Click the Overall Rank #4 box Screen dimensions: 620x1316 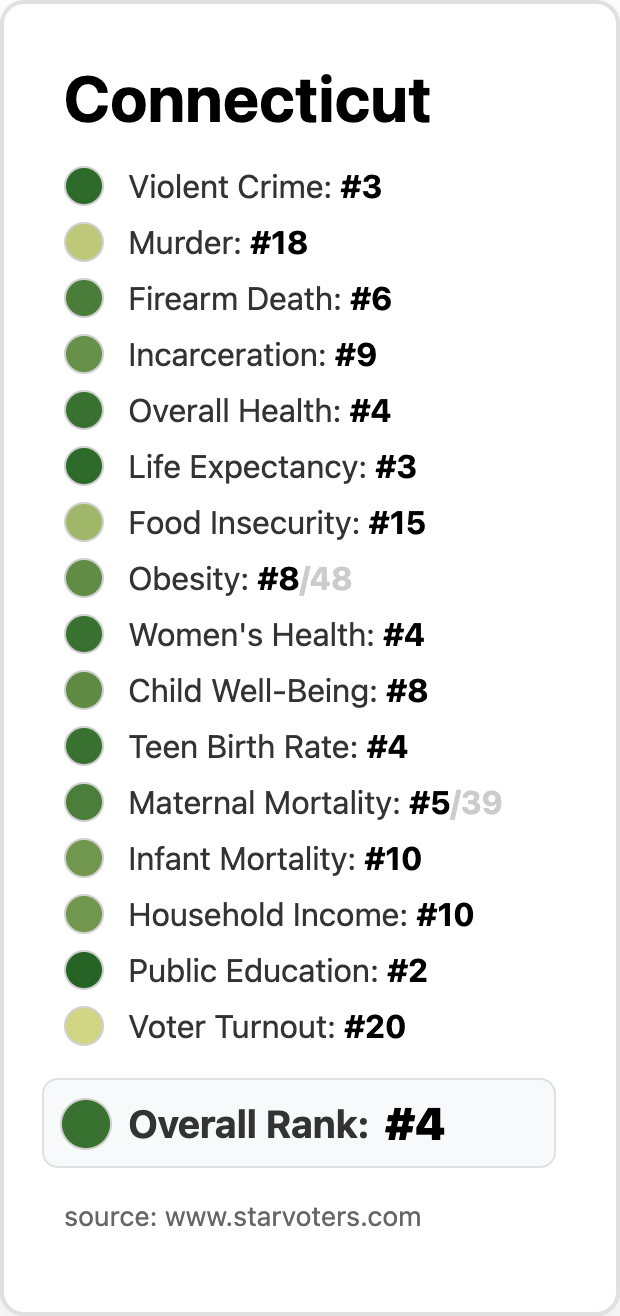[298, 1123]
